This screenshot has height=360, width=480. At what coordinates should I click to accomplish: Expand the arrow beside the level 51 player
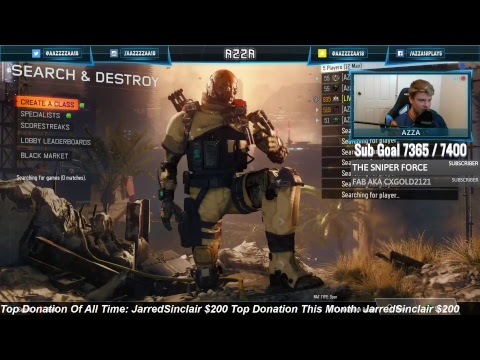click(x=317, y=120)
